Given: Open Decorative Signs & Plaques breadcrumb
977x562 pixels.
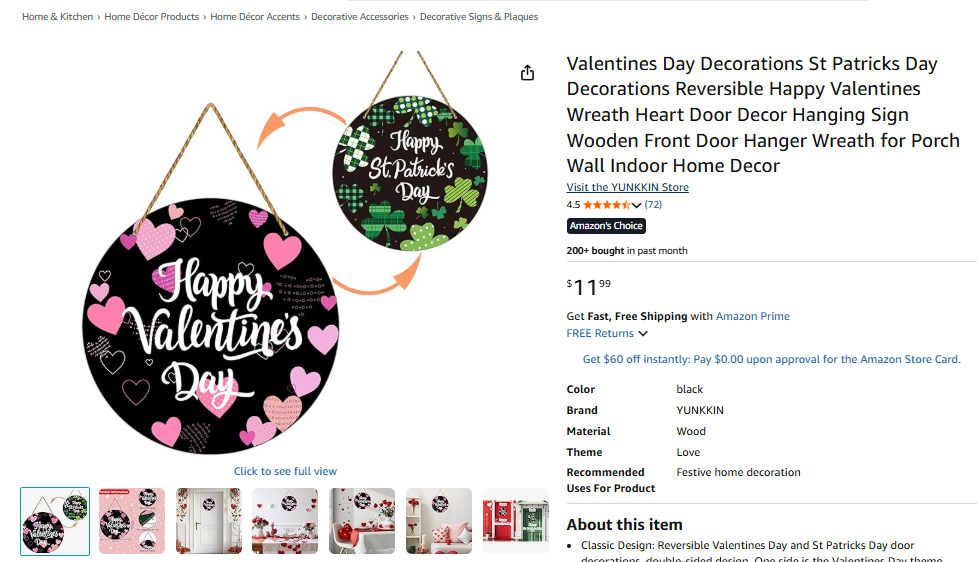Looking at the screenshot, I should (x=479, y=17).
